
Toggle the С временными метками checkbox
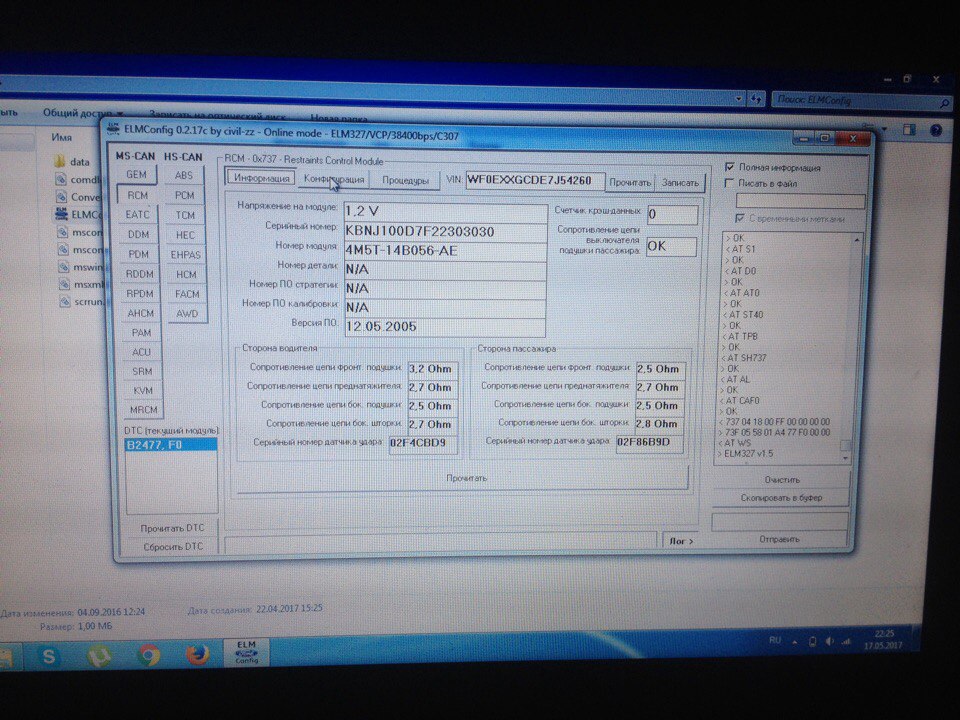740,218
